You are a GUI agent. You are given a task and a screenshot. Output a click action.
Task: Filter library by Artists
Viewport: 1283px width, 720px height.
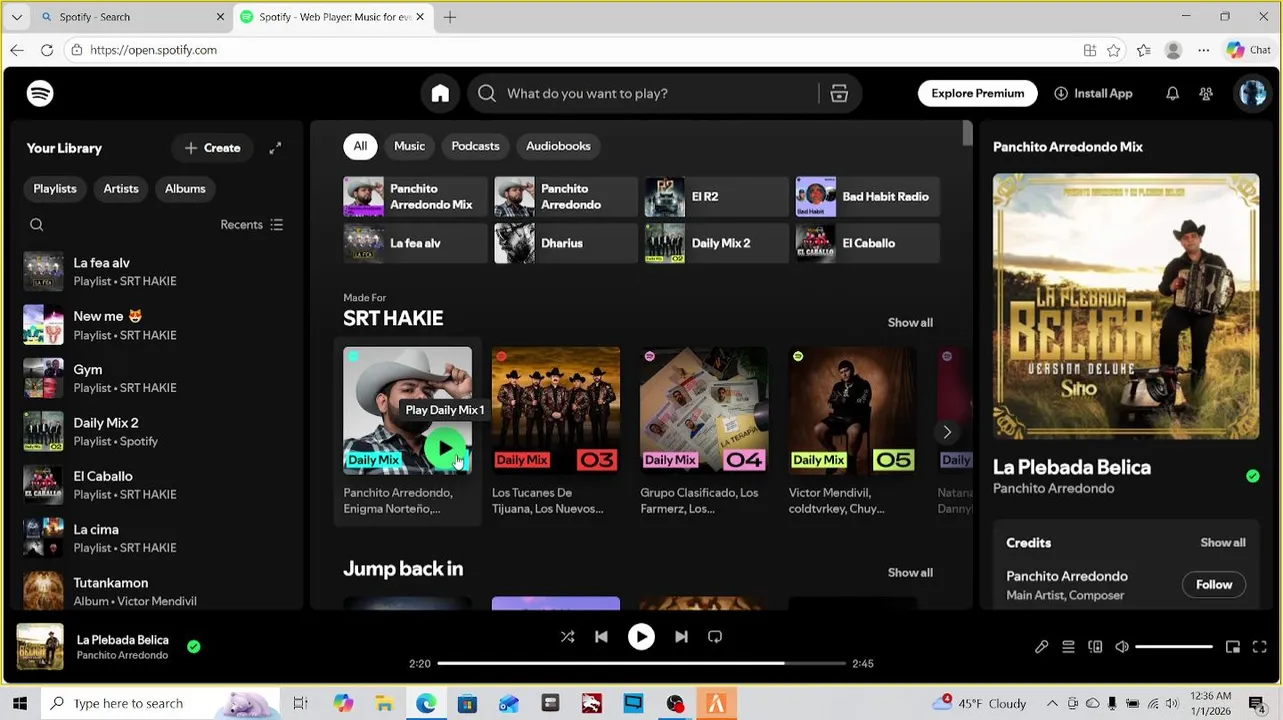(x=121, y=189)
